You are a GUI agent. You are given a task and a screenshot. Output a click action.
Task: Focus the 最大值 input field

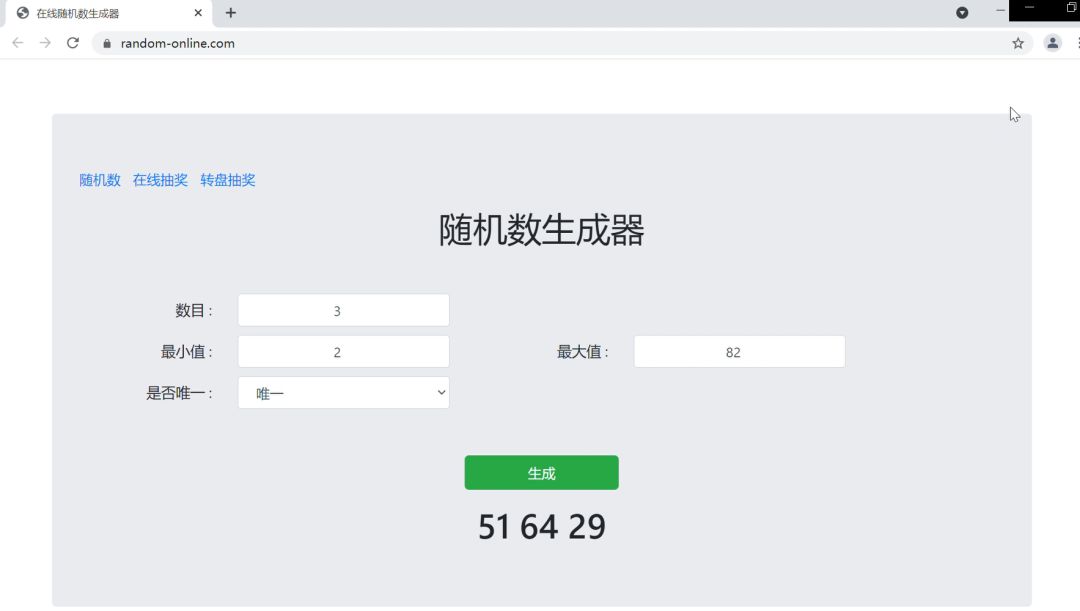click(x=739, y=352)
